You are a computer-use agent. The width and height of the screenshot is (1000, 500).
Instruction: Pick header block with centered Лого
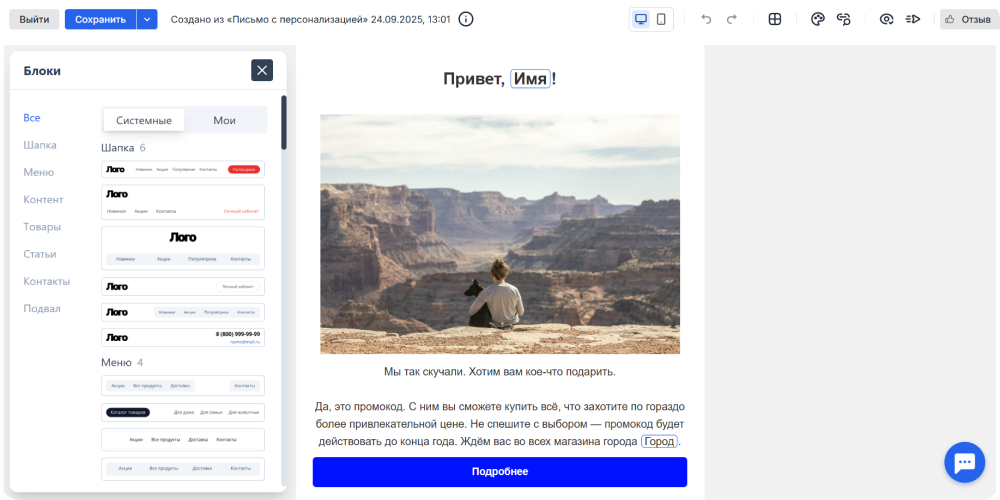click(183, 248)
